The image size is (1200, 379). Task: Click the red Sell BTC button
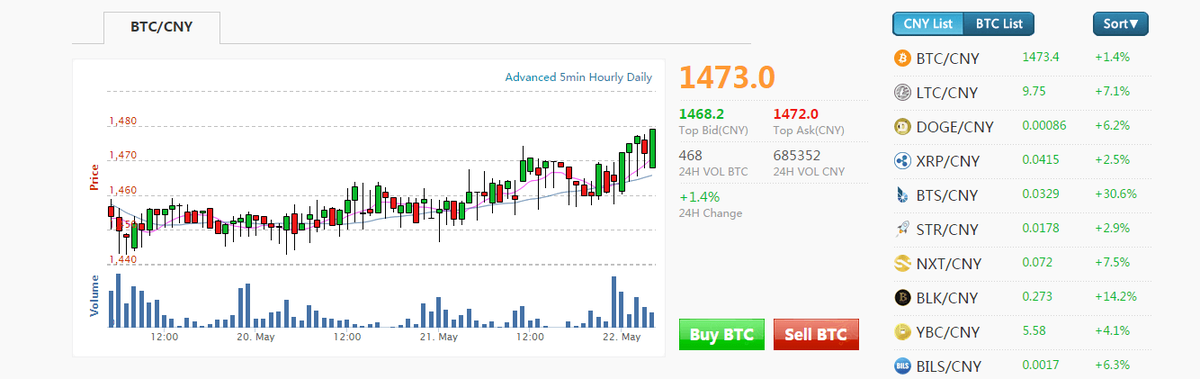coord(816,334)
